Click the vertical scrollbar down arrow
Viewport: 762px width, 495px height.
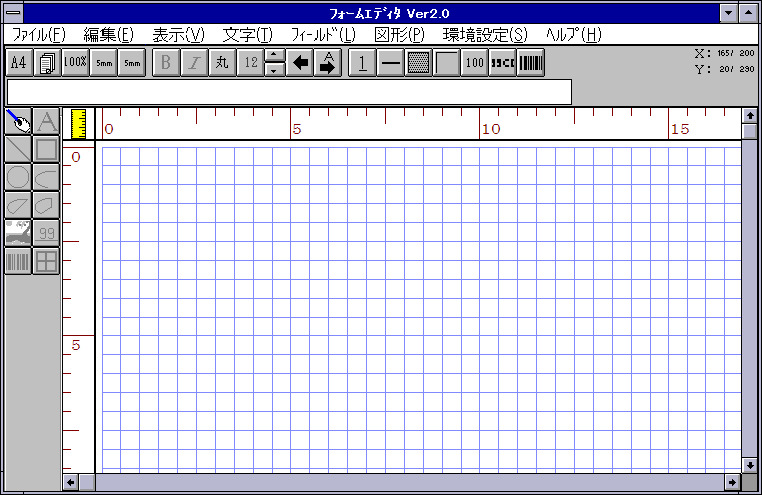click(750, 465)
